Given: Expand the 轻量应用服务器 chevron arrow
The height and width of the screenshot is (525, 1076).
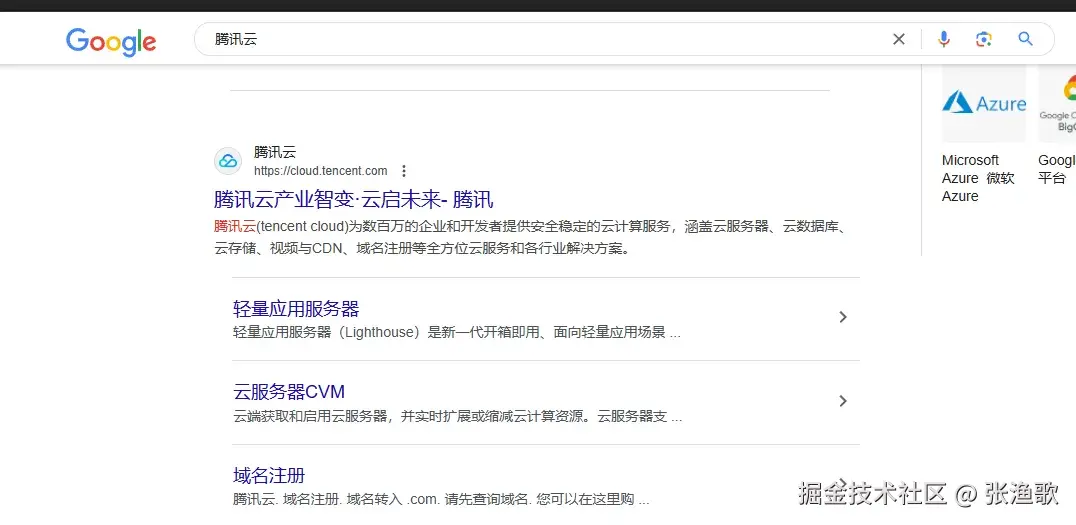Looking at the screenshot, I should [x=843, y=317].
